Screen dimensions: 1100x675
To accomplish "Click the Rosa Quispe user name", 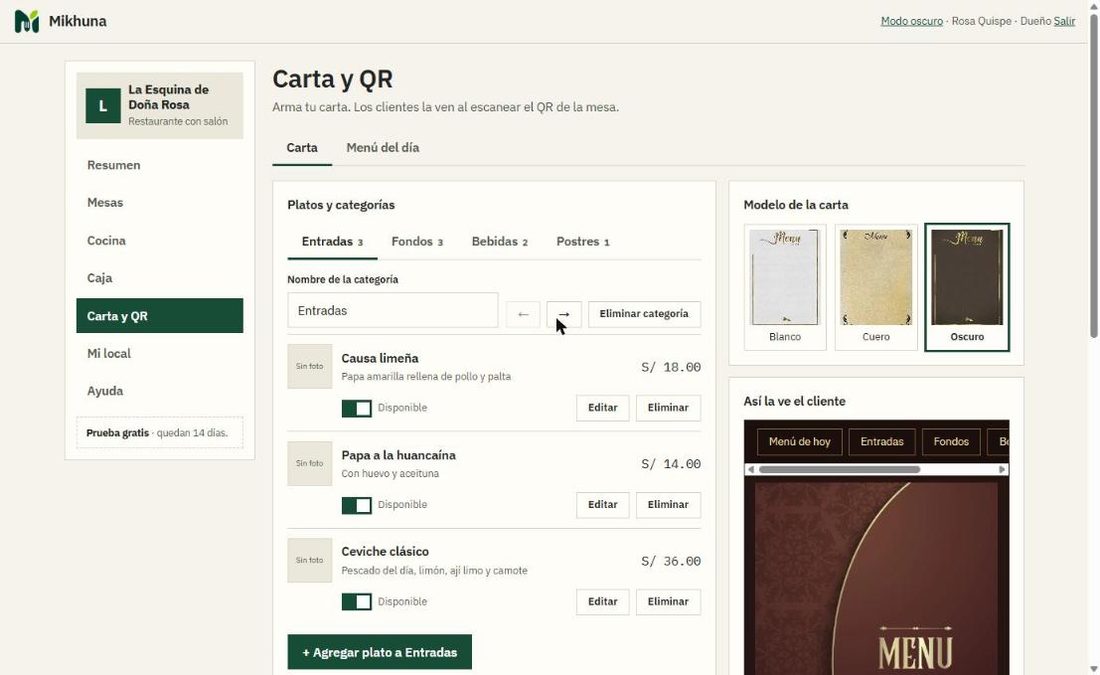I will pyautogui.click(x=981, y=21).
